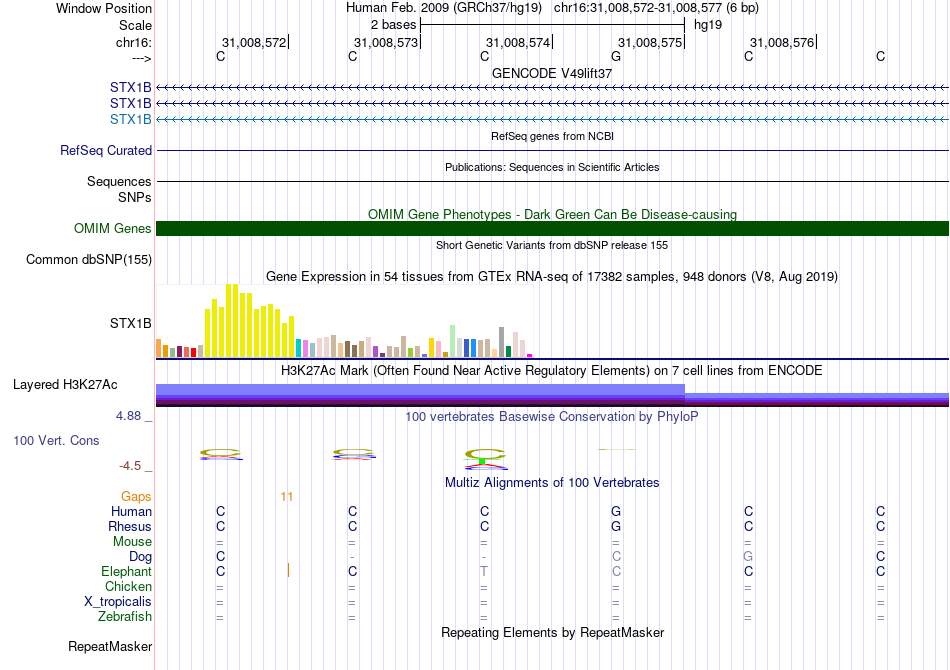The height and width of the screenshot is (670, 950).
Task: Select the Mouse species label
Action: coord(132,542)
